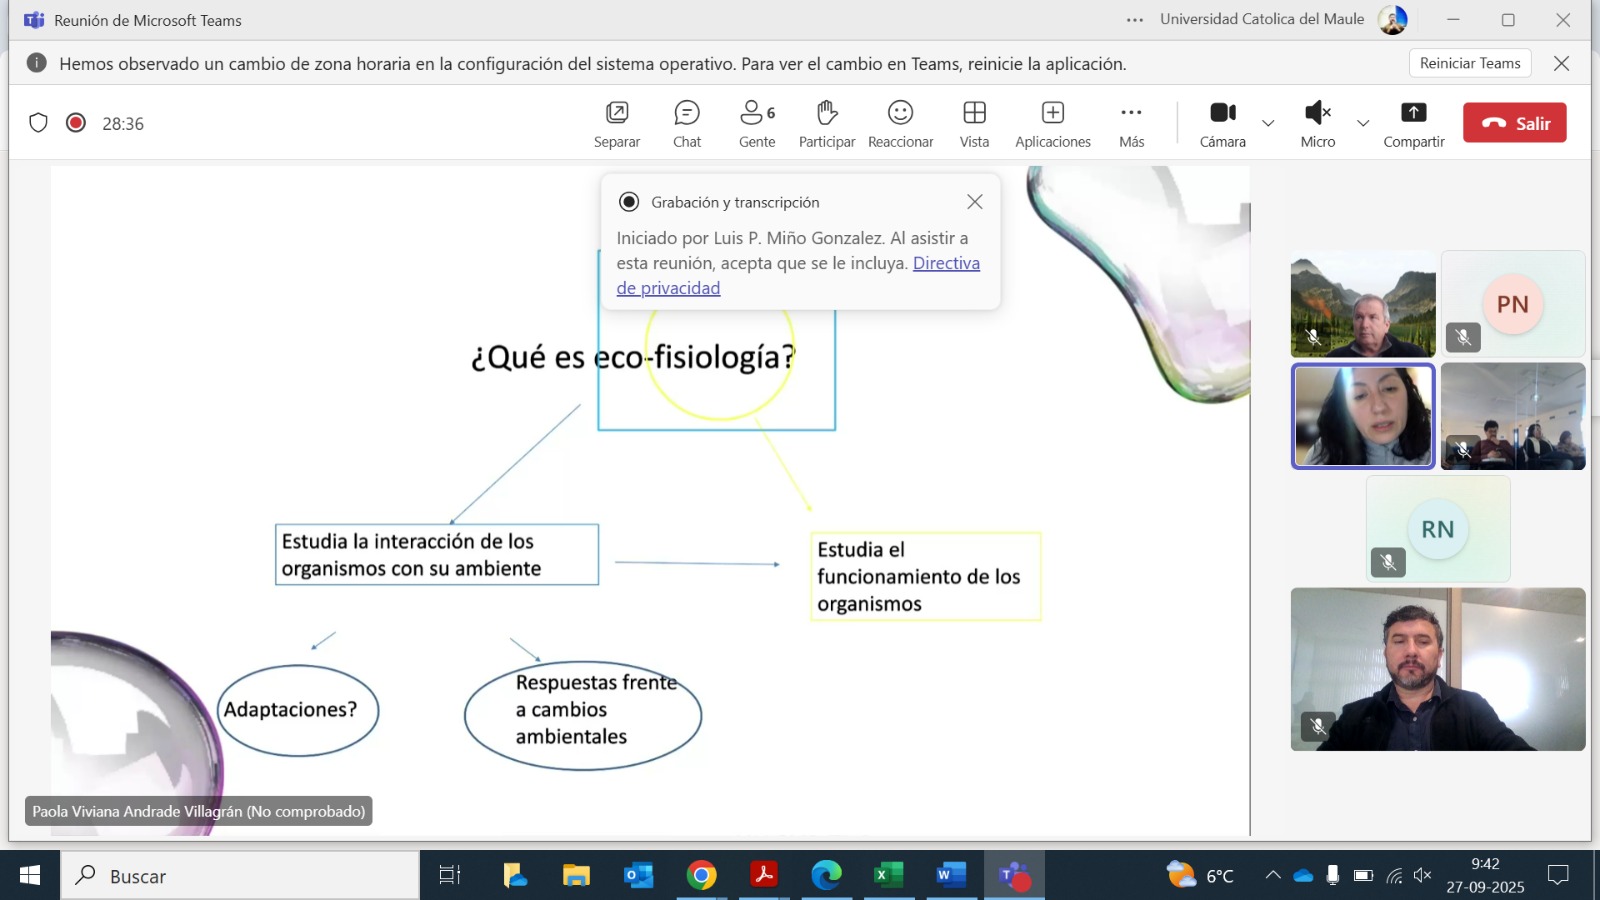Viewport: 1600px width, 900px height.
Task: Open the Directiva de privacidad link
Action: [x=945, y=263]
